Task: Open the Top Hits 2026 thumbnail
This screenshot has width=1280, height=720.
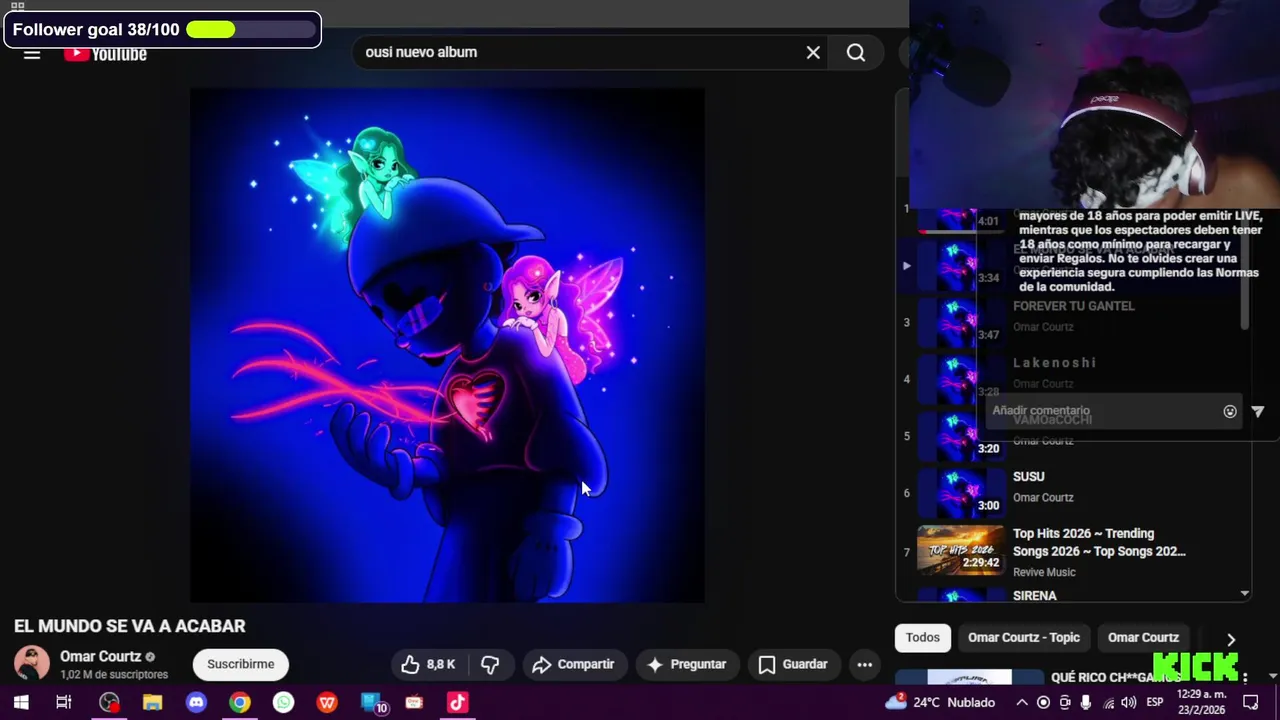Action: (x=960, y=550)
